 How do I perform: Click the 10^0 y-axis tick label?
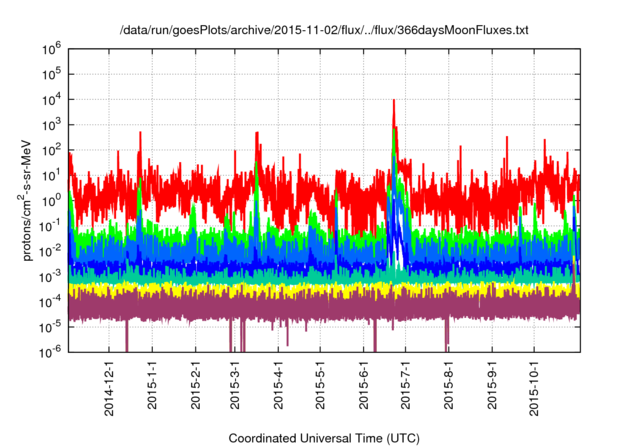click(x=51, y=201)
